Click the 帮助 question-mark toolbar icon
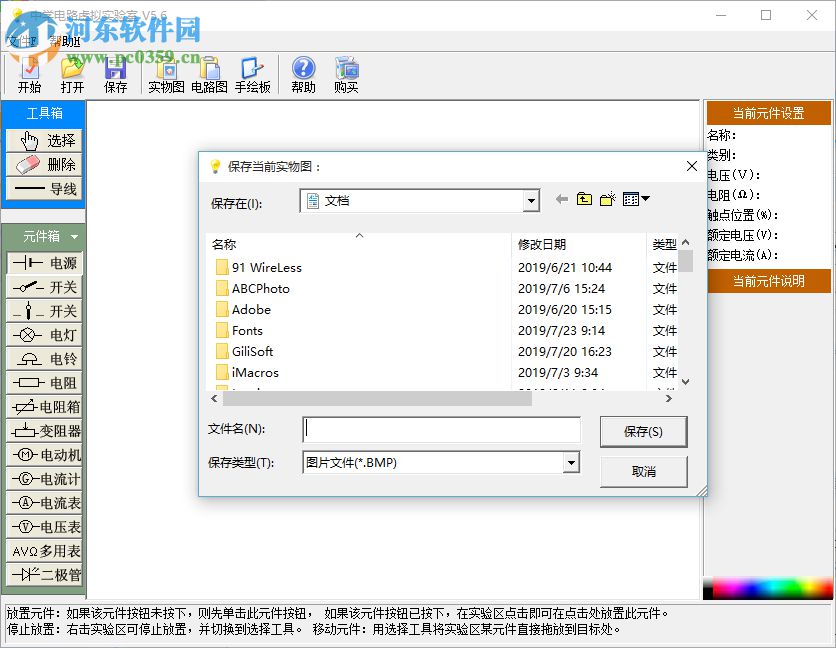The height and width of the screenshot is (648, 836). pyautogui.click(x=303, y=76)
